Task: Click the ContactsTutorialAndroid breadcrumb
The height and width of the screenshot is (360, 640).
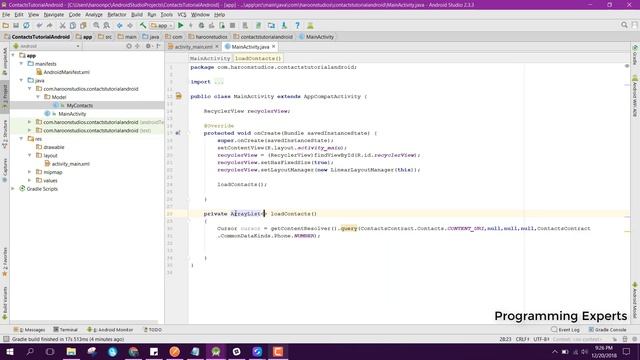Action: tap(40, 37)
